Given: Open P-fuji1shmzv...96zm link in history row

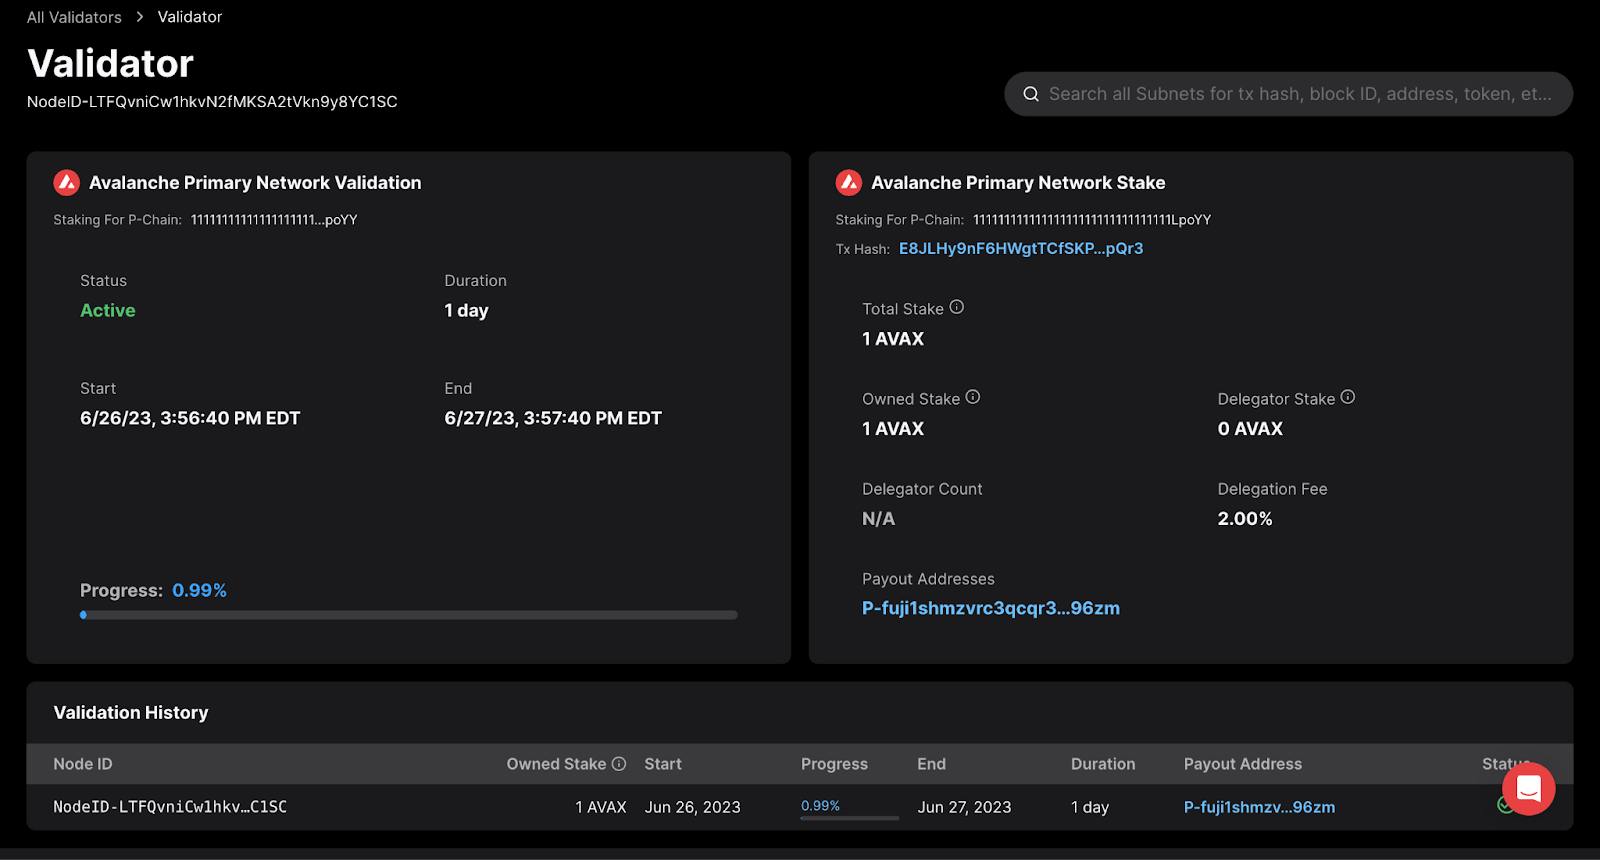Looking at the screenshot, I should (x=1260, y=807).
